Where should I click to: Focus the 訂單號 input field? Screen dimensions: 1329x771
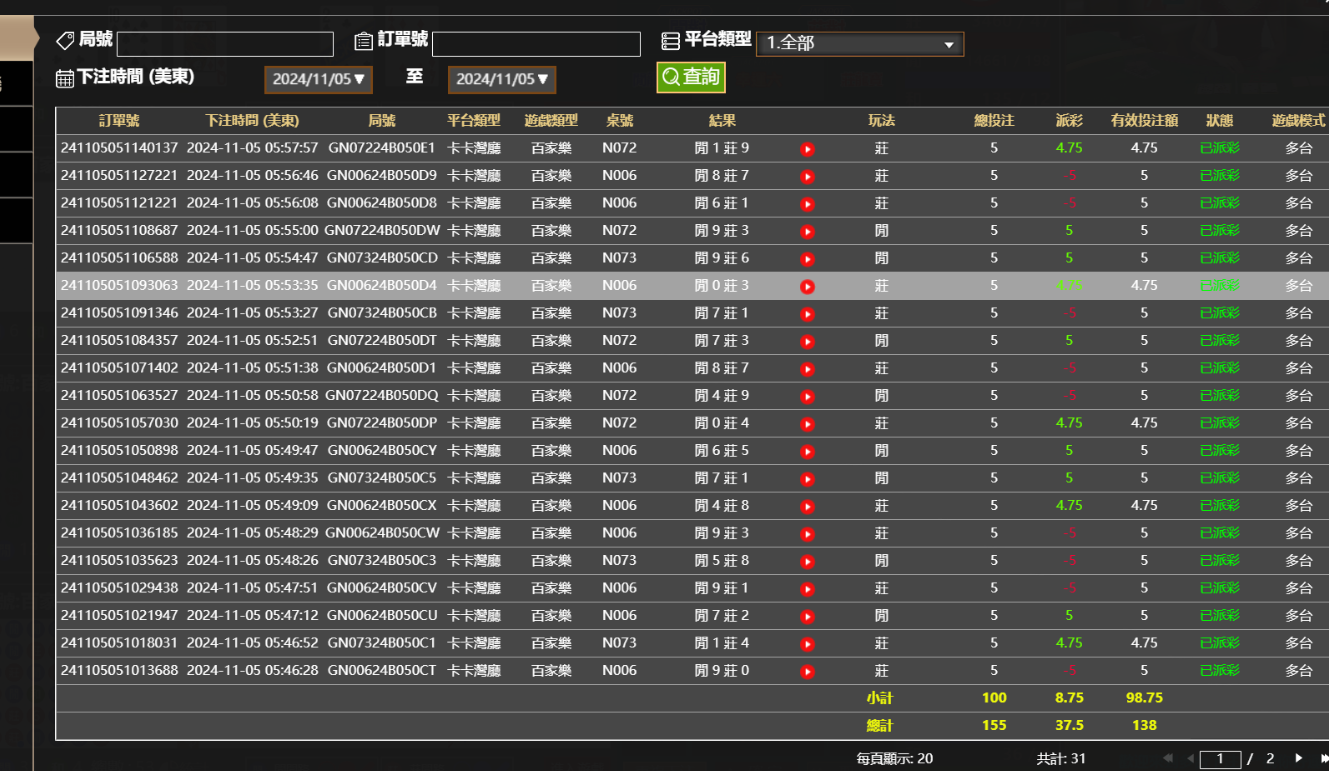[536, 44]
